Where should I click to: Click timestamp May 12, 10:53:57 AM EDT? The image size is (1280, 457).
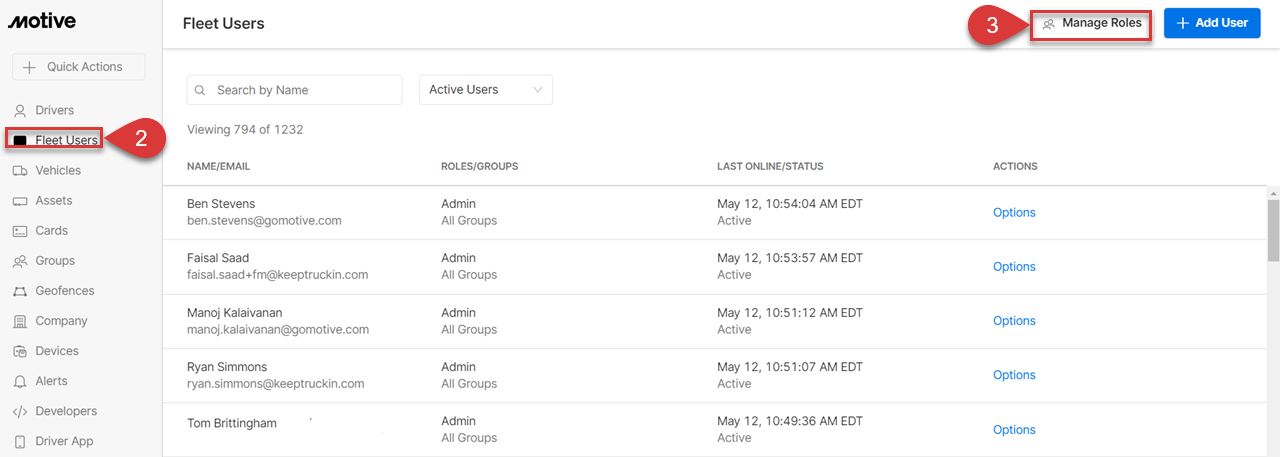tap(790, 258)
